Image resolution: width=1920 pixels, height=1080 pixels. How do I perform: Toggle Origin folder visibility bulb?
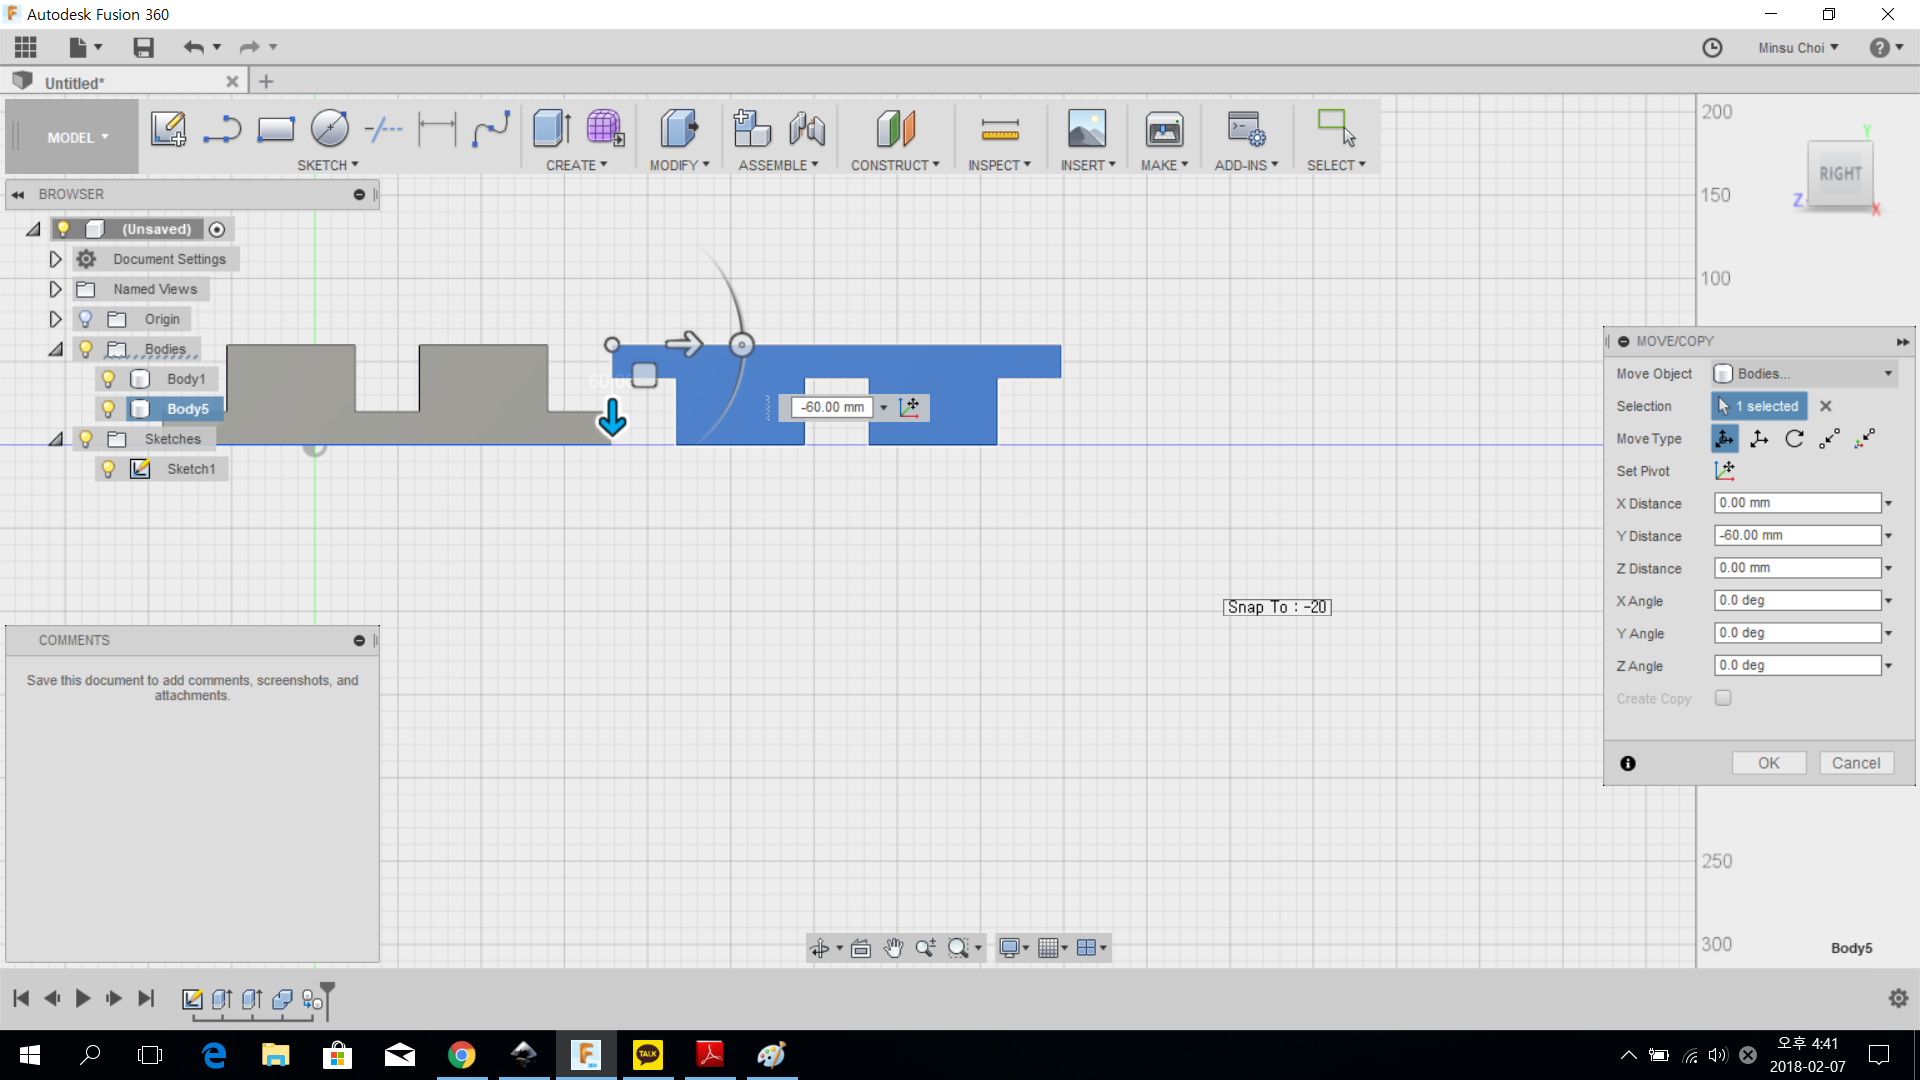(x=85, y=319)
